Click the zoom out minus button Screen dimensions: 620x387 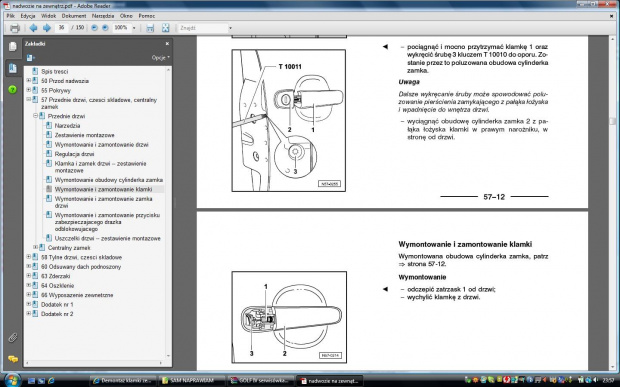point(94,28)
